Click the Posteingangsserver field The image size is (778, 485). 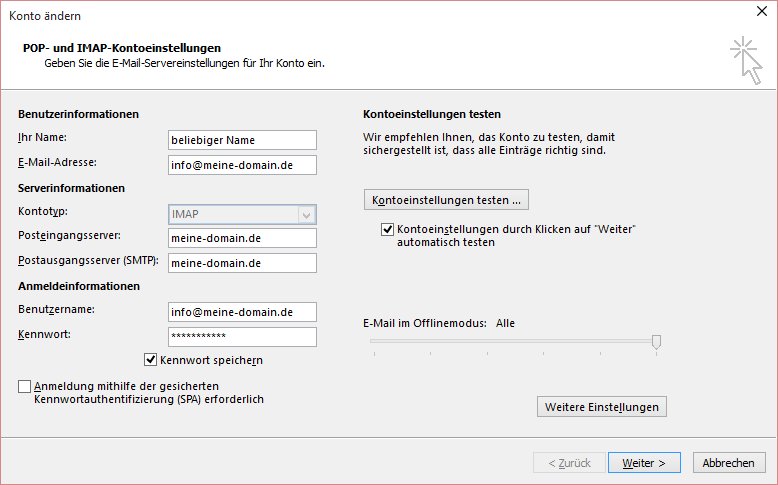pos(242,238)
